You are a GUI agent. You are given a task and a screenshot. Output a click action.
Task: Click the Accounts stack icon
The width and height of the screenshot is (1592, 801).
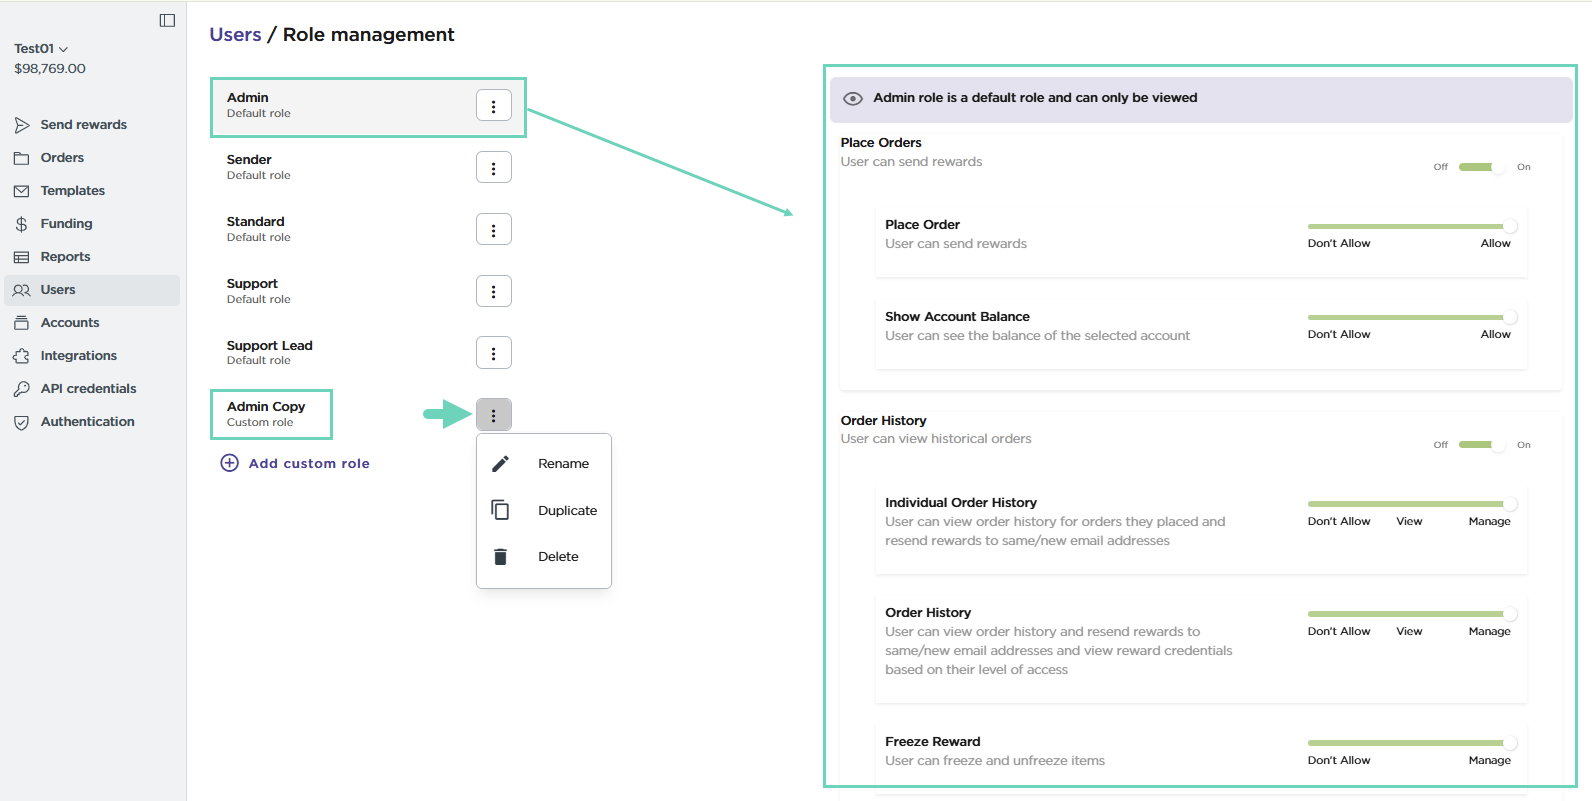coord(21,323)
